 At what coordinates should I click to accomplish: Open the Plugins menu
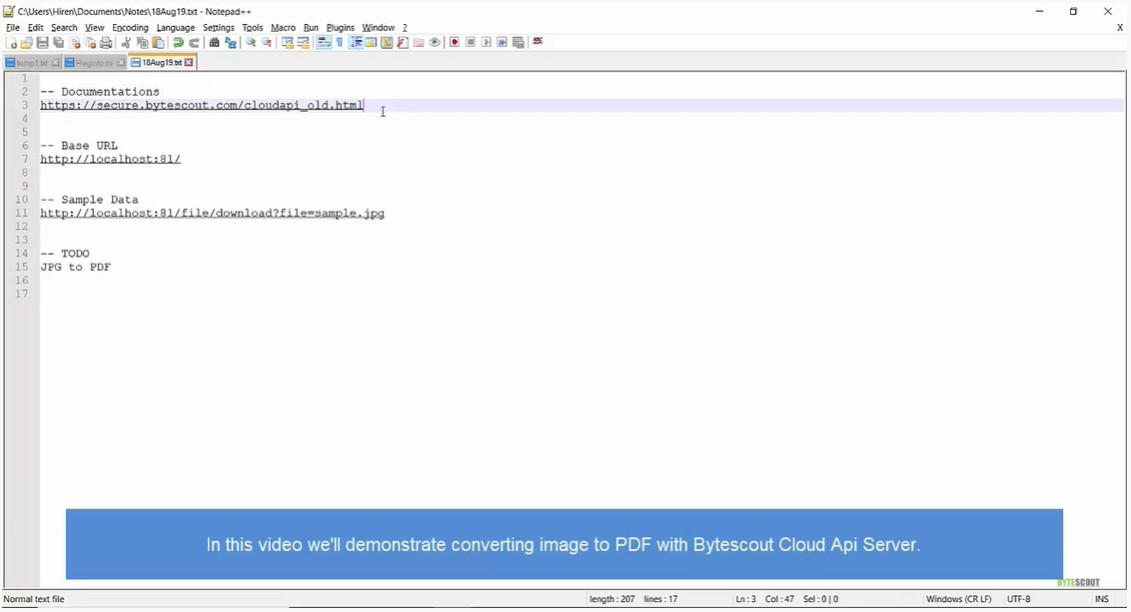pos(340,27)
